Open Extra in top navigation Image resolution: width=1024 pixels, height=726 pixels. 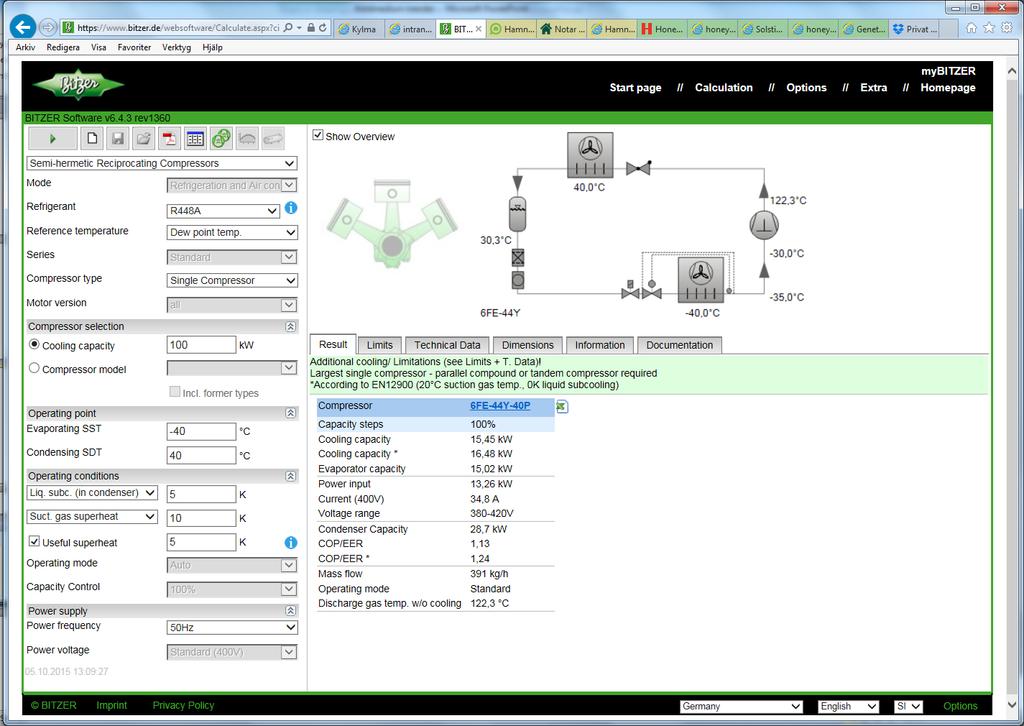pyautogui.click(x=873, y=87)
